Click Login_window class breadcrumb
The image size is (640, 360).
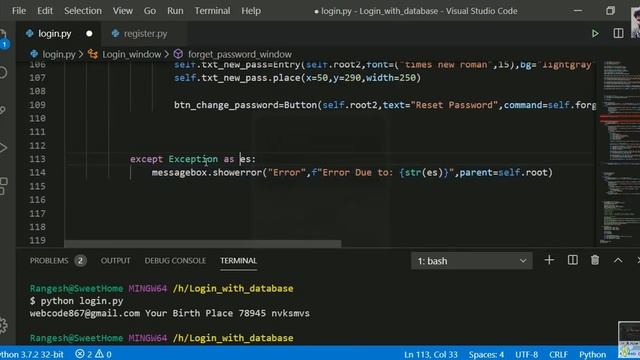(131, 54)
